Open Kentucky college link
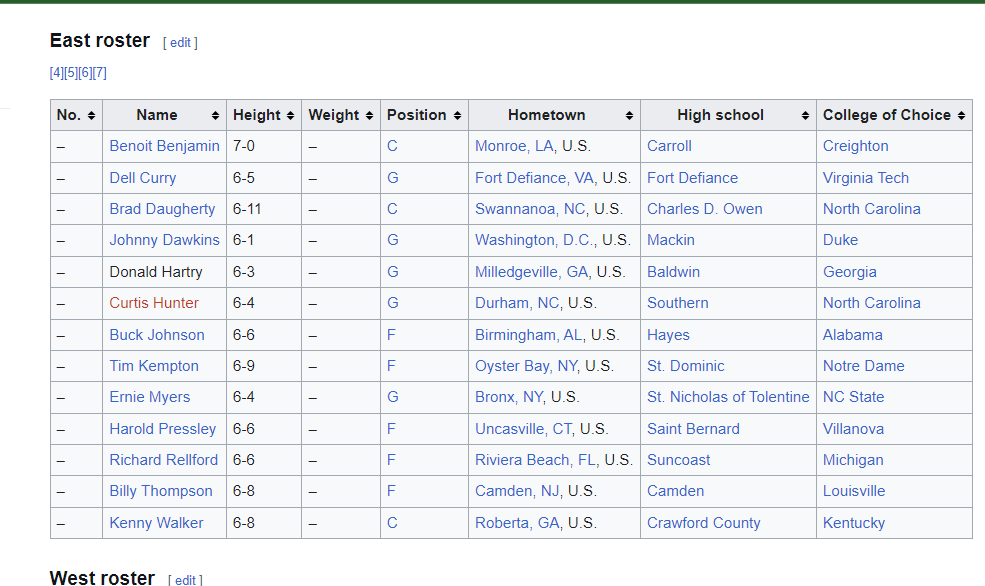 point(854,523)
